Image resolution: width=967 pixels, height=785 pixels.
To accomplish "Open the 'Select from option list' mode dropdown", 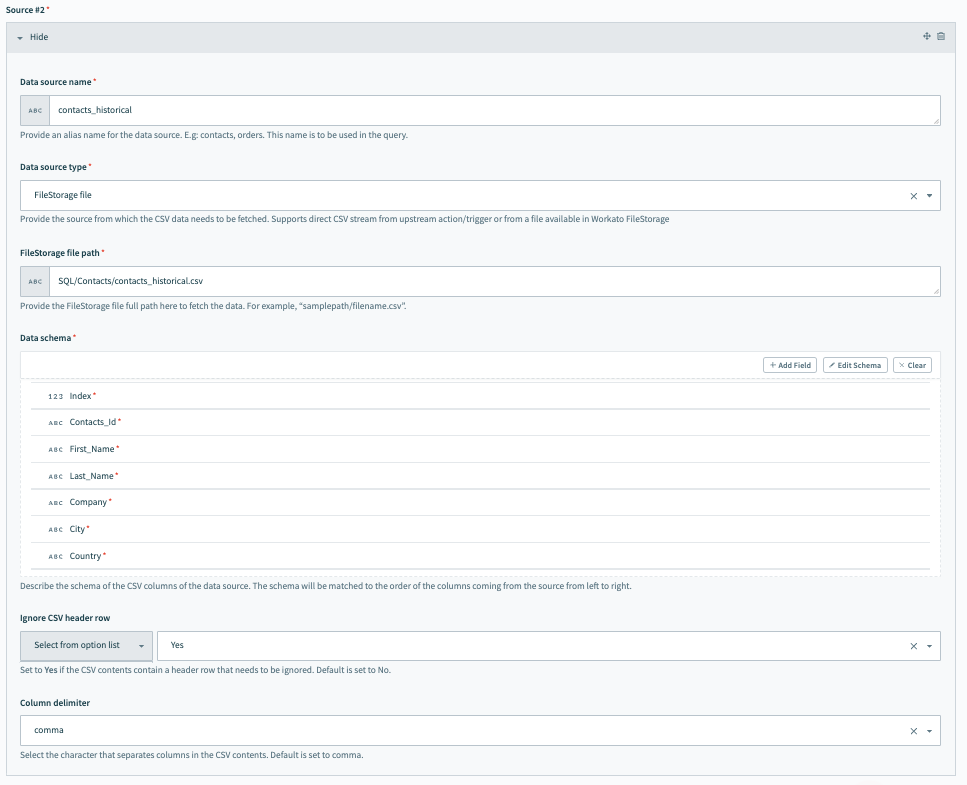I will click(86, 646).
